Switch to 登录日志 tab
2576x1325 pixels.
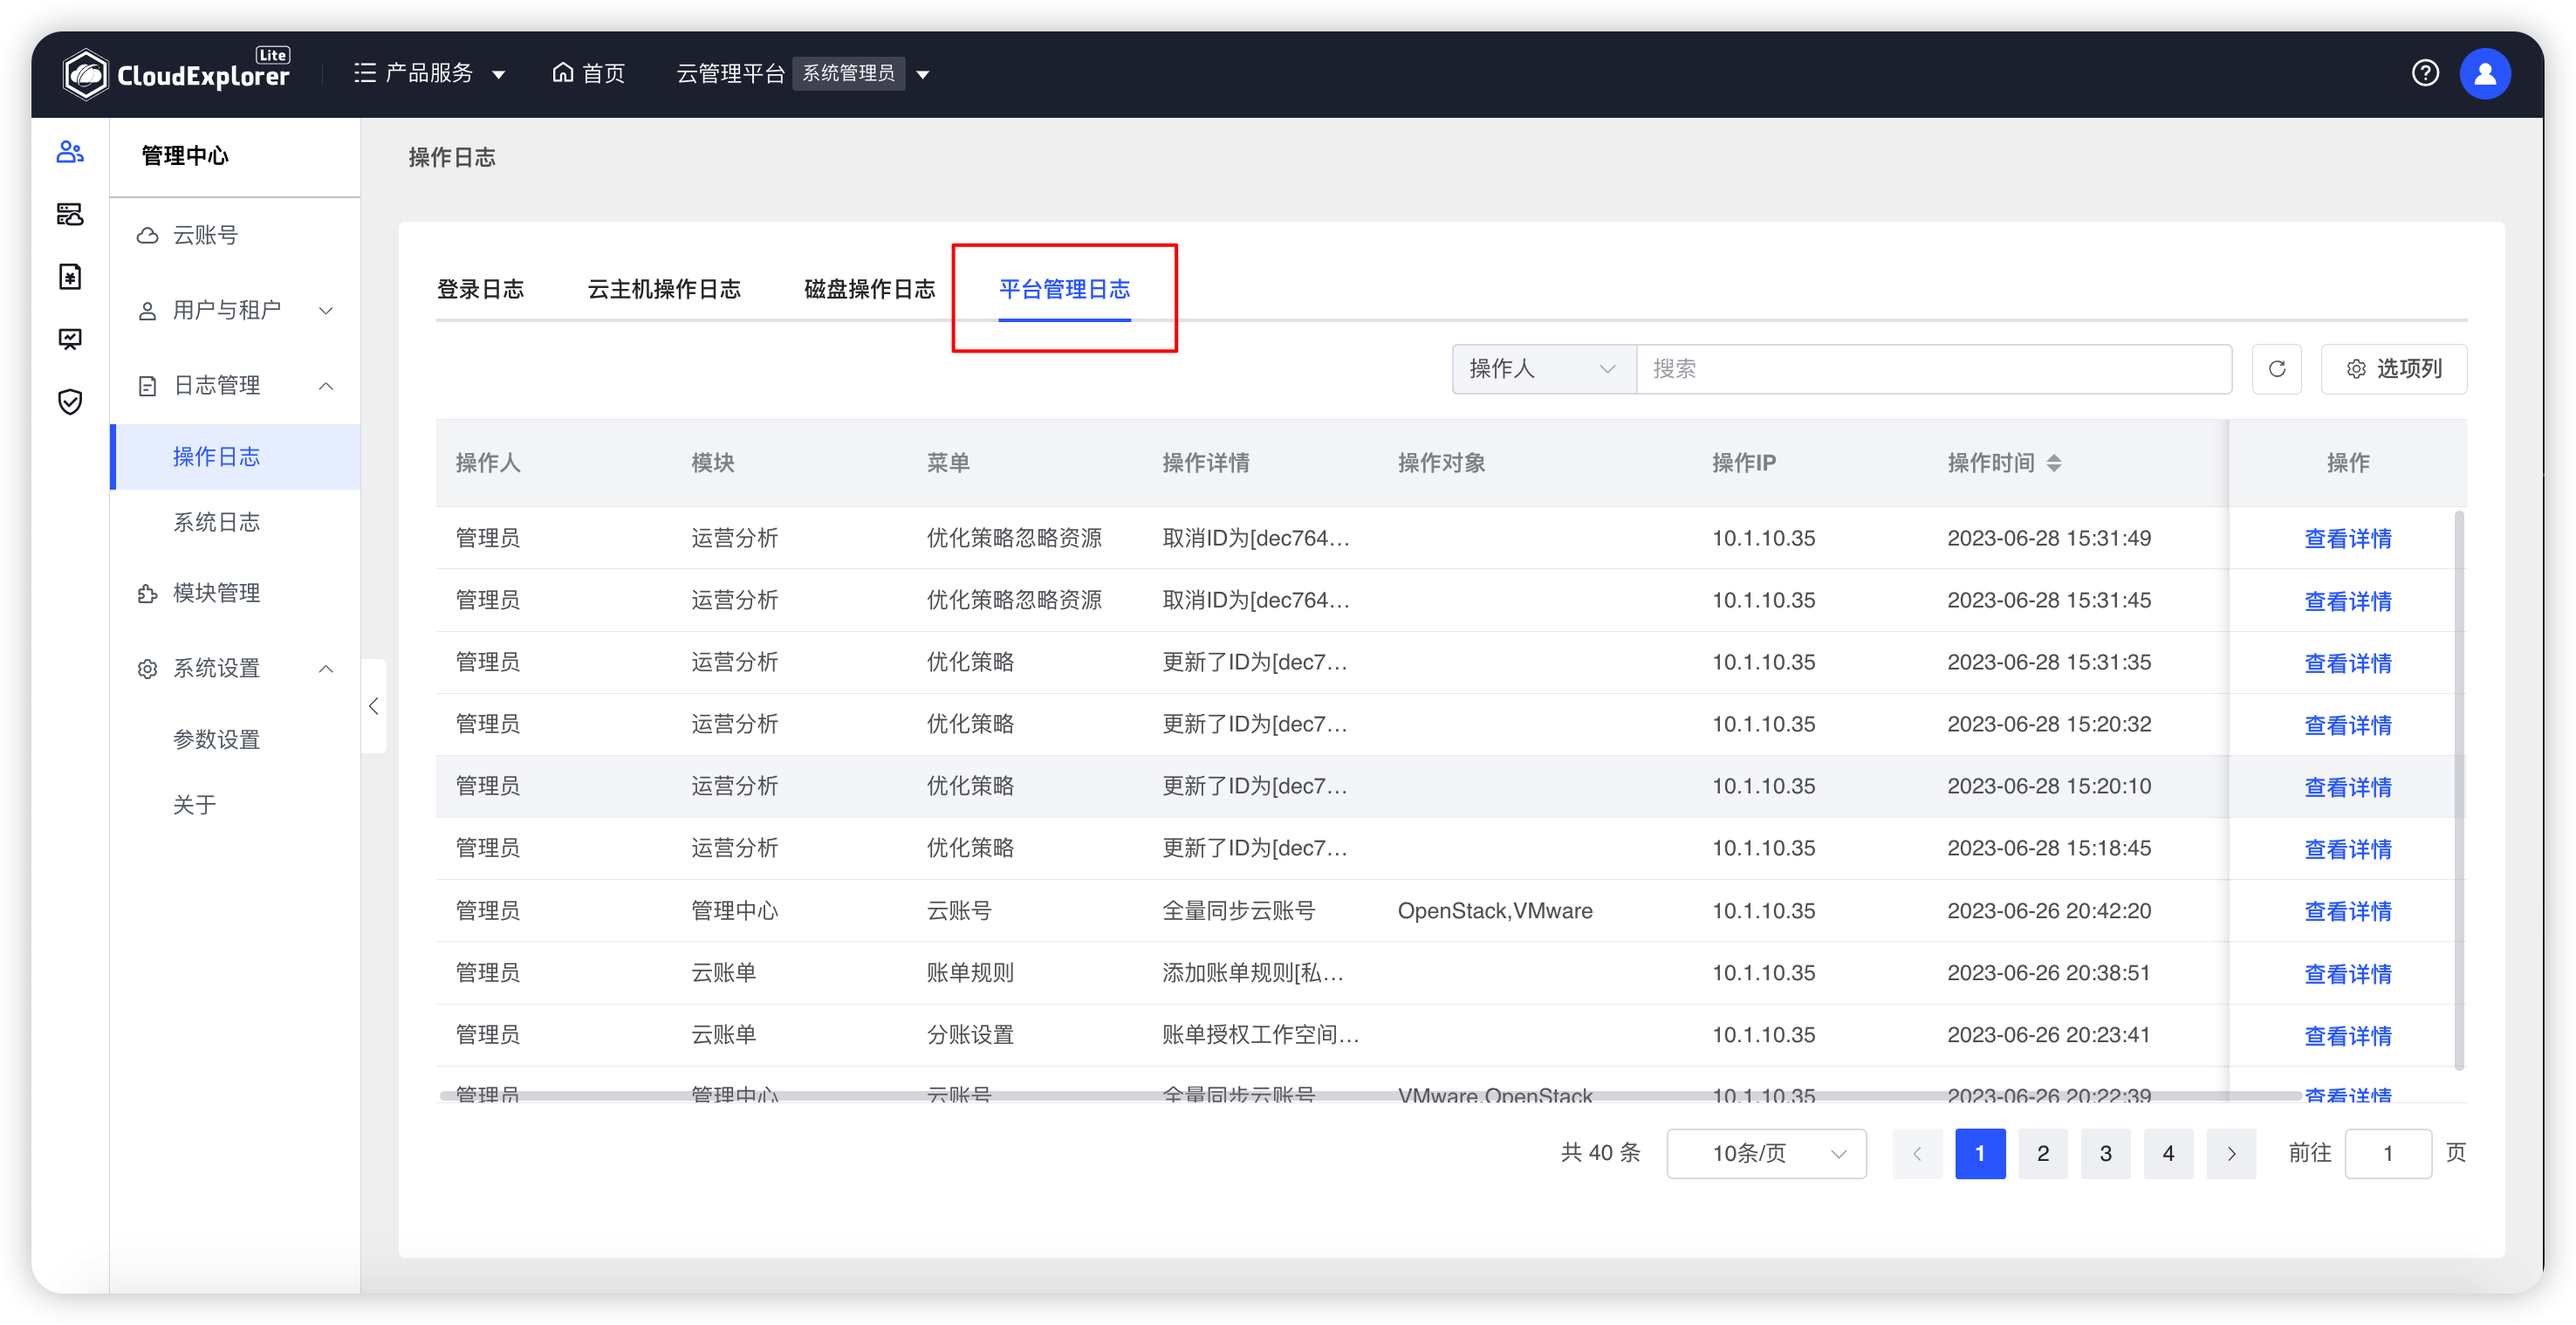(480, 289)
